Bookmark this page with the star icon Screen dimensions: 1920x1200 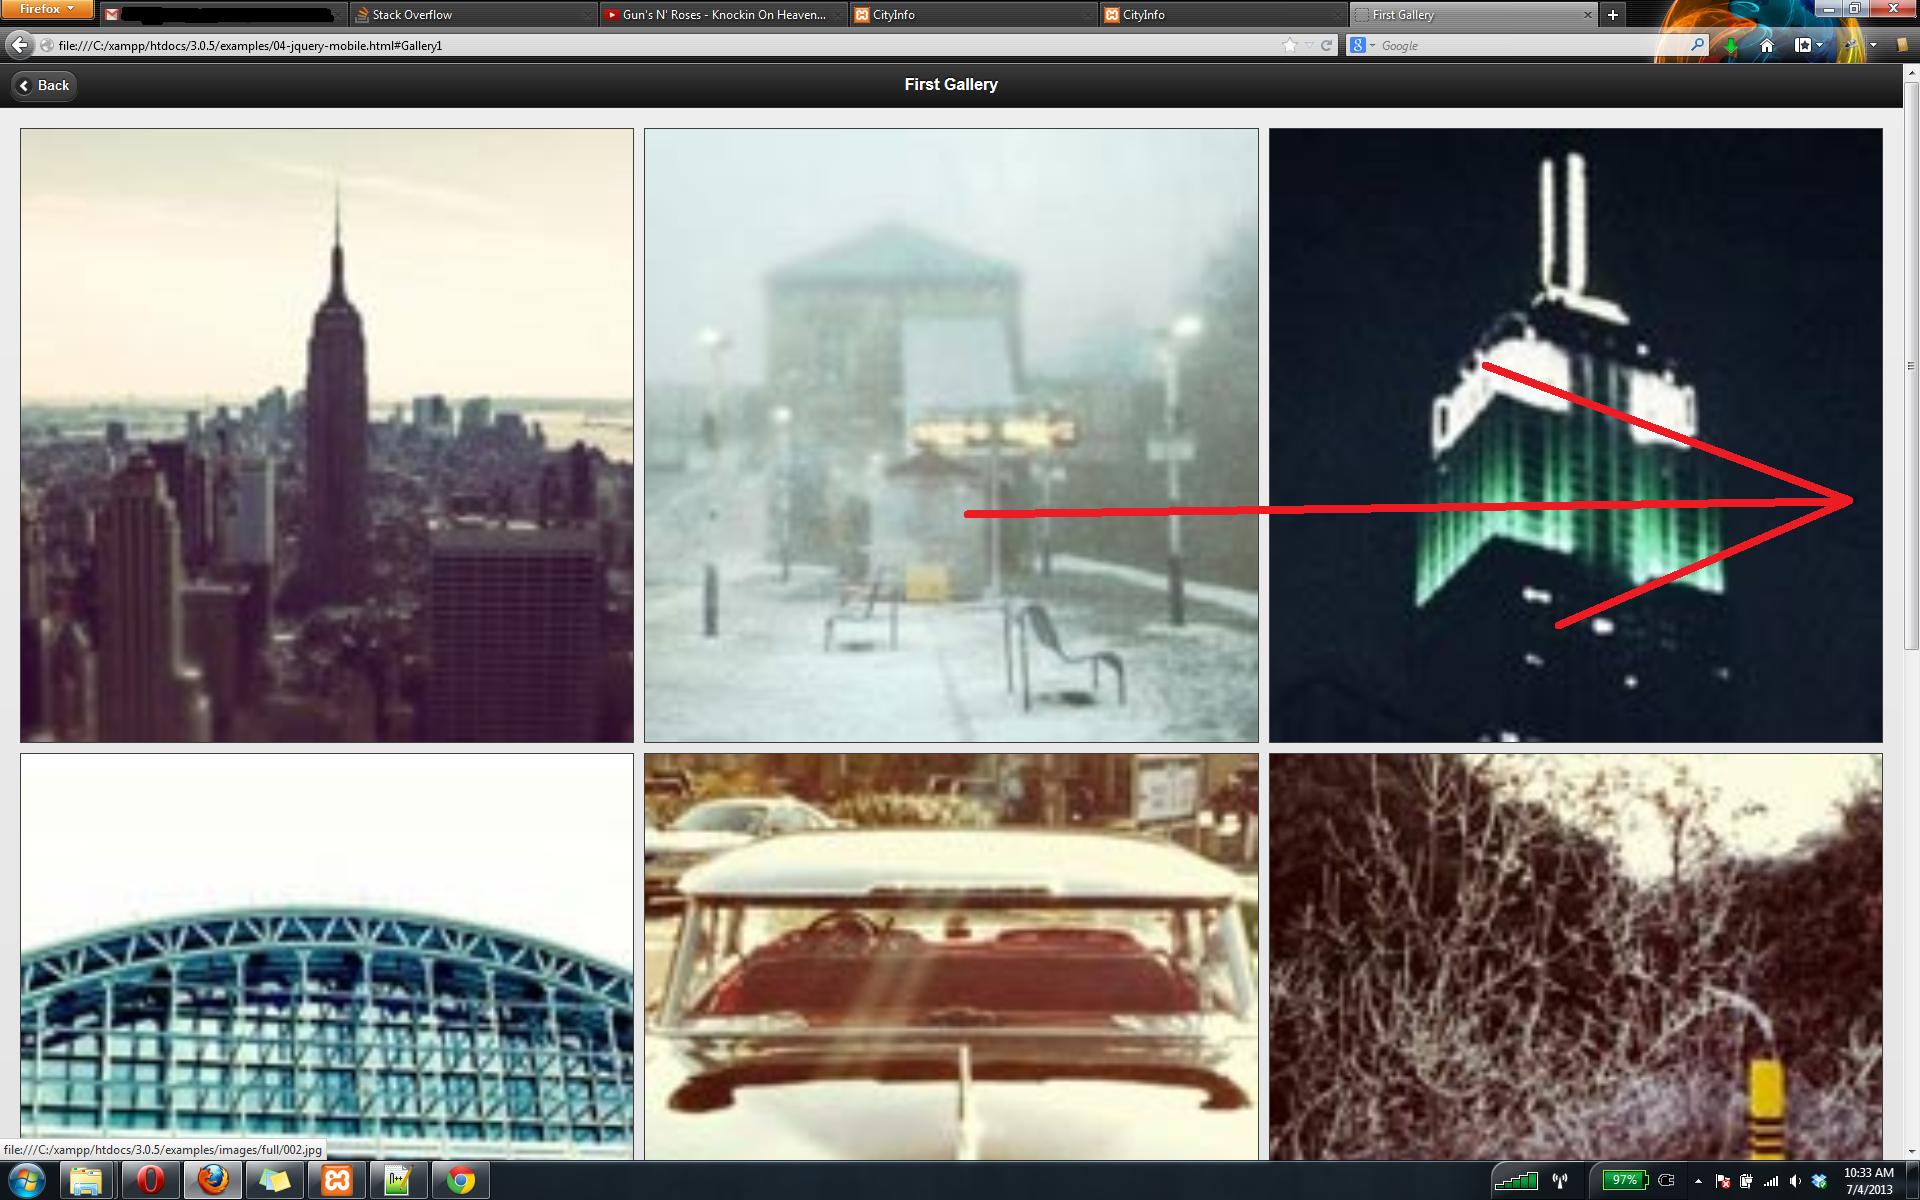pyautogui.click(x=1290, y=45)
